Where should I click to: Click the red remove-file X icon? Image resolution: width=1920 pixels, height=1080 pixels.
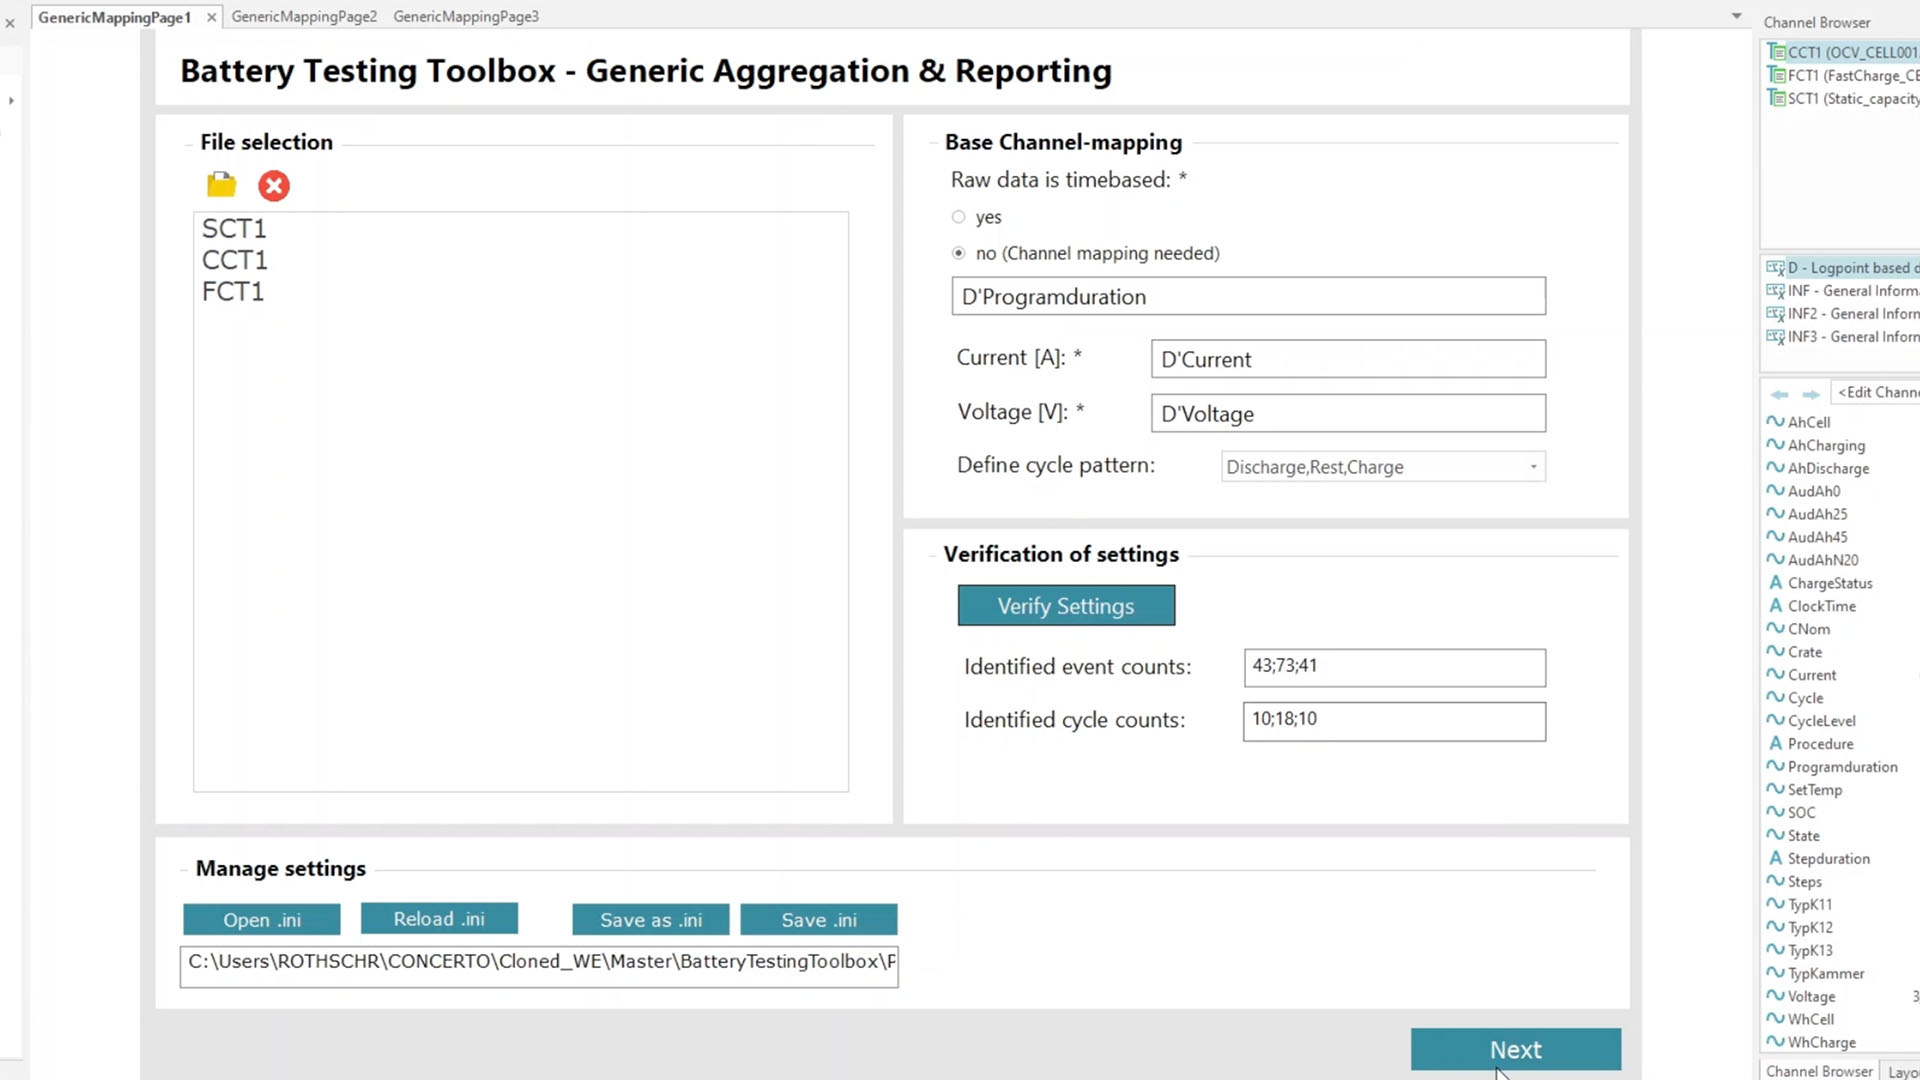(273, 186)
